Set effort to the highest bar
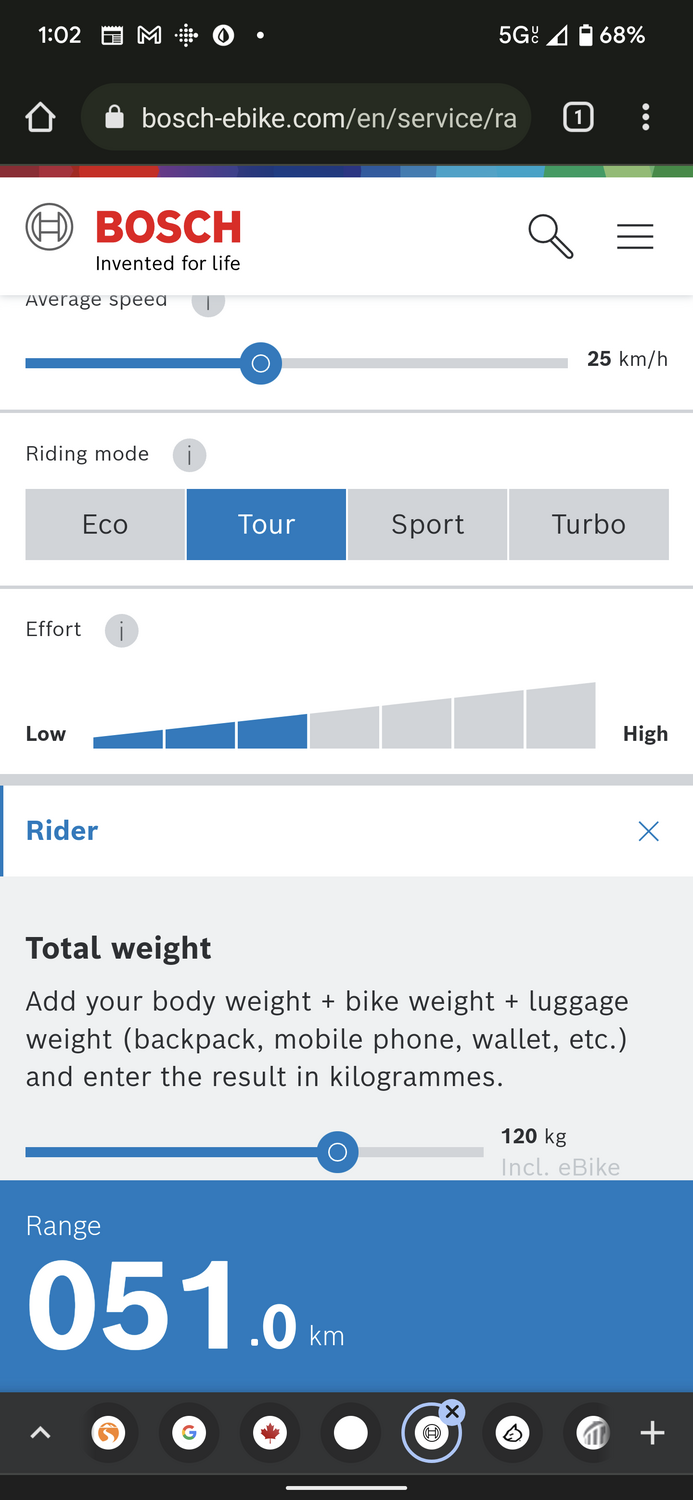693x1500 pixels. pos(561,717)
